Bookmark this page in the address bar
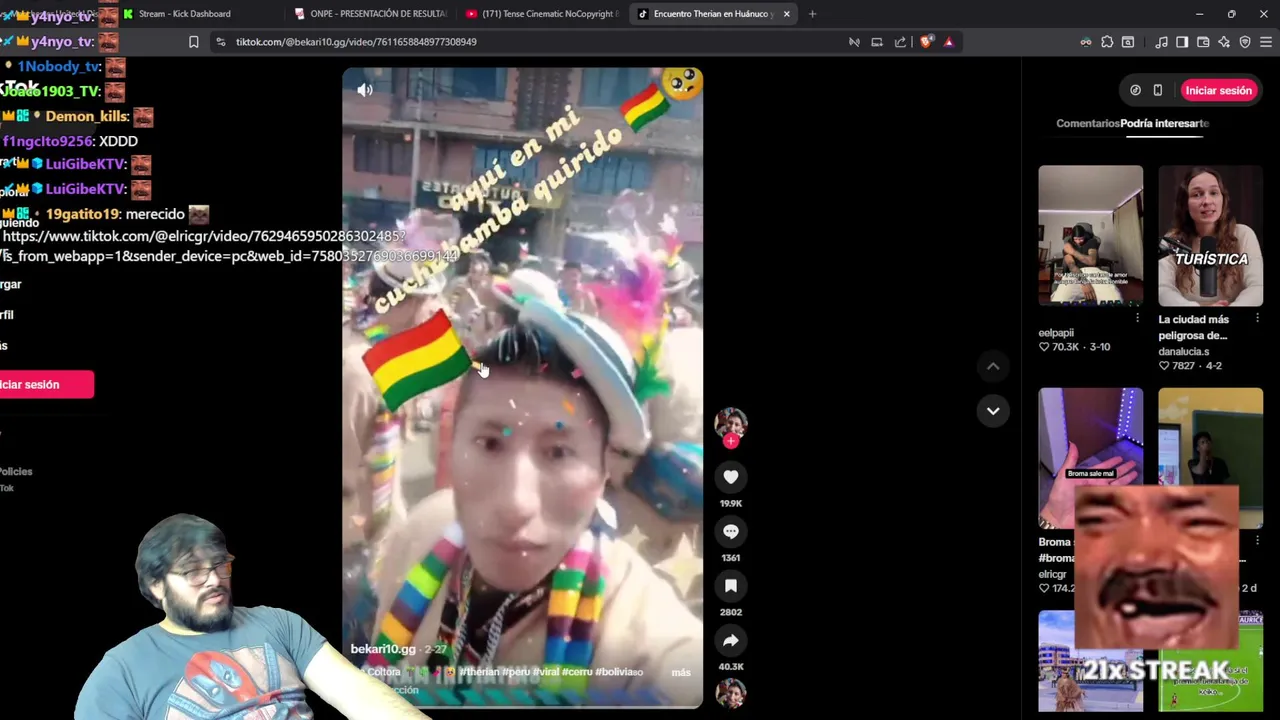The width and height of the screenshot is (1280, 720). click(x=193, y=42)
